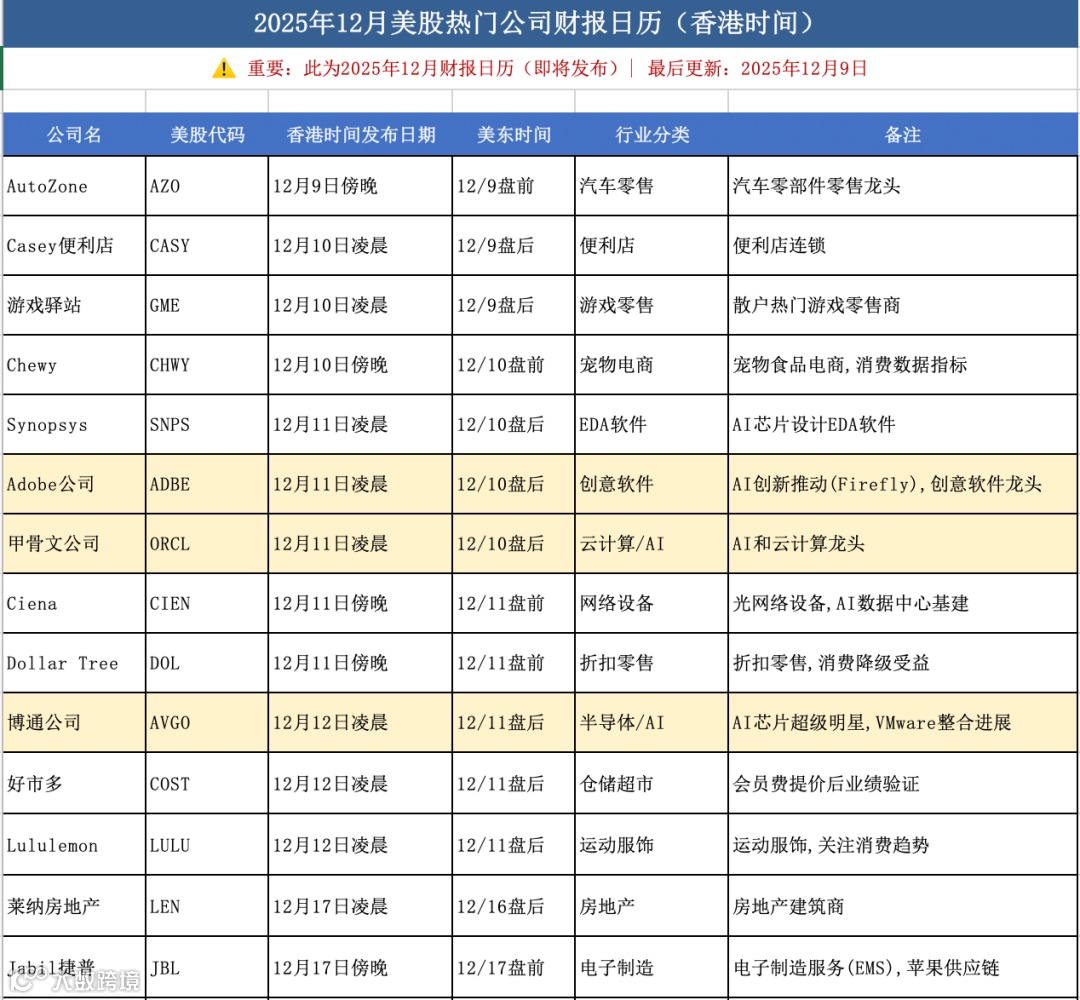Image resolution: width=1080 pixels, height=1000 pixels.
Task: Click the '网络设备' industry cell
Action: [652, 603]
